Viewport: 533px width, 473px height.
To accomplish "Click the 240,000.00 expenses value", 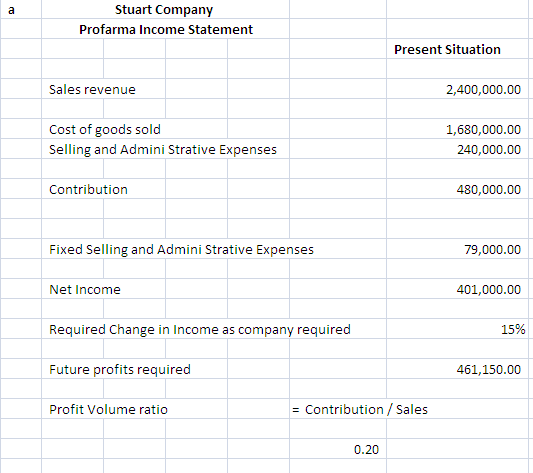I will tap(489, 150).
